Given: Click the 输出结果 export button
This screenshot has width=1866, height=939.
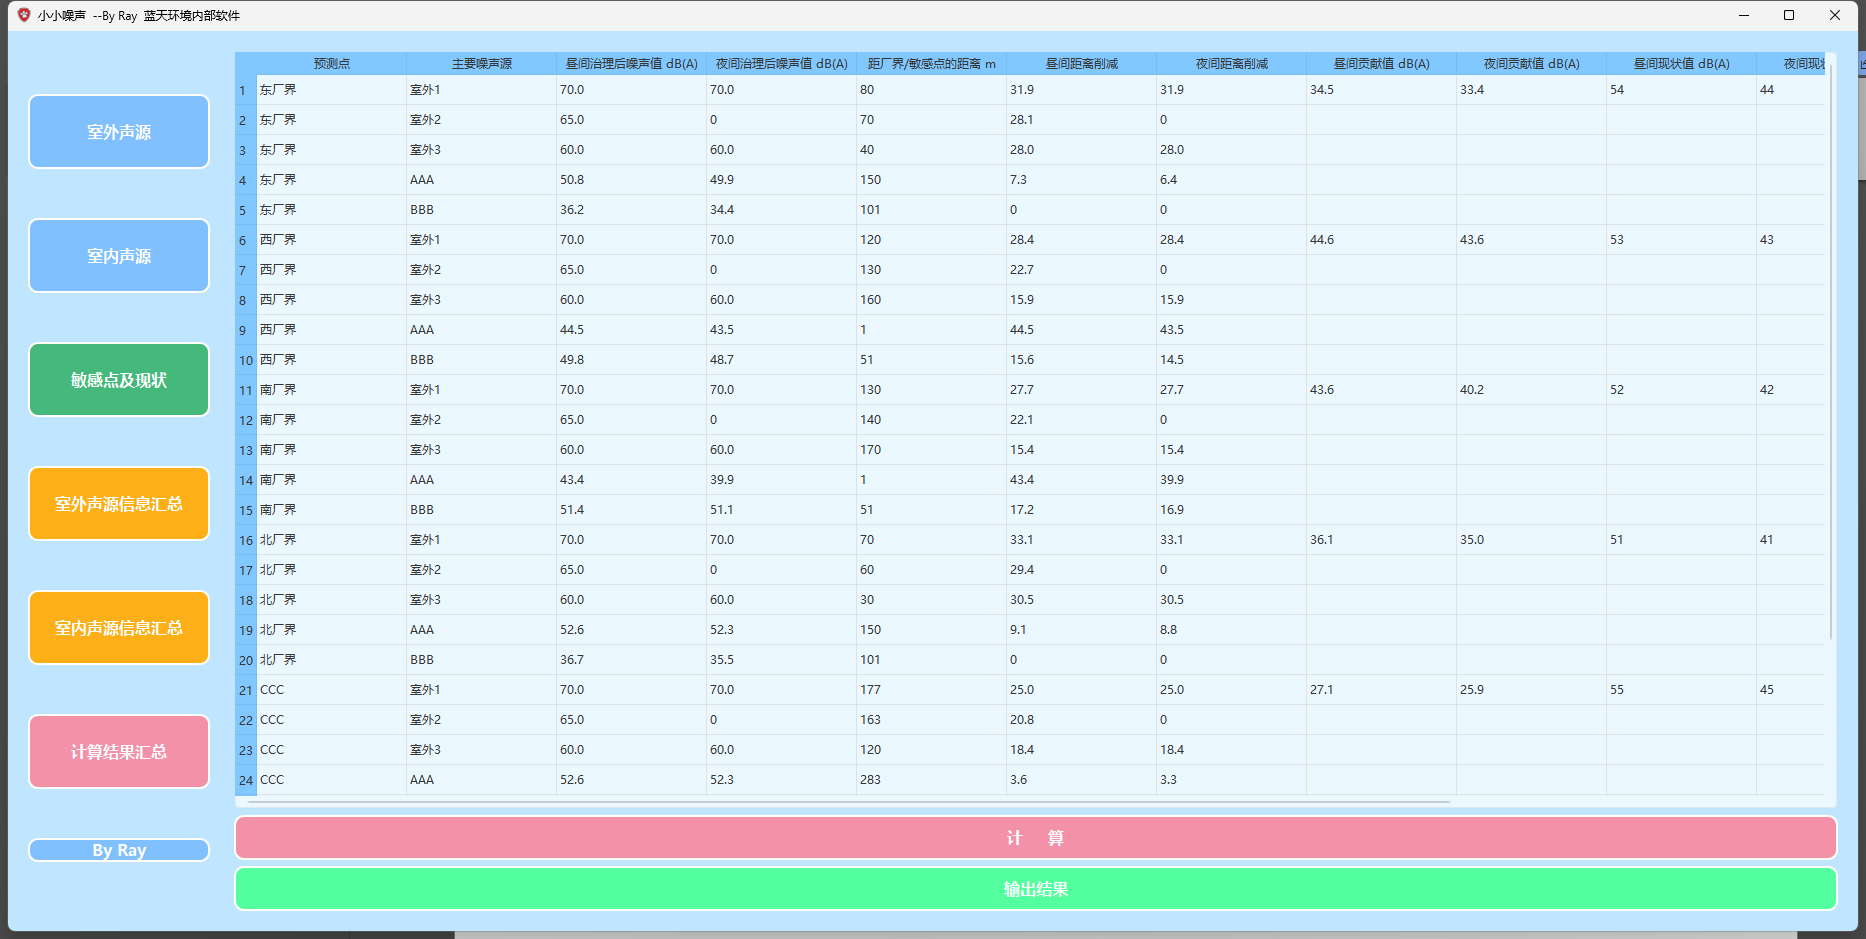Looking at the screenshot, I should pyautogui.click(x=1035, y=889).
